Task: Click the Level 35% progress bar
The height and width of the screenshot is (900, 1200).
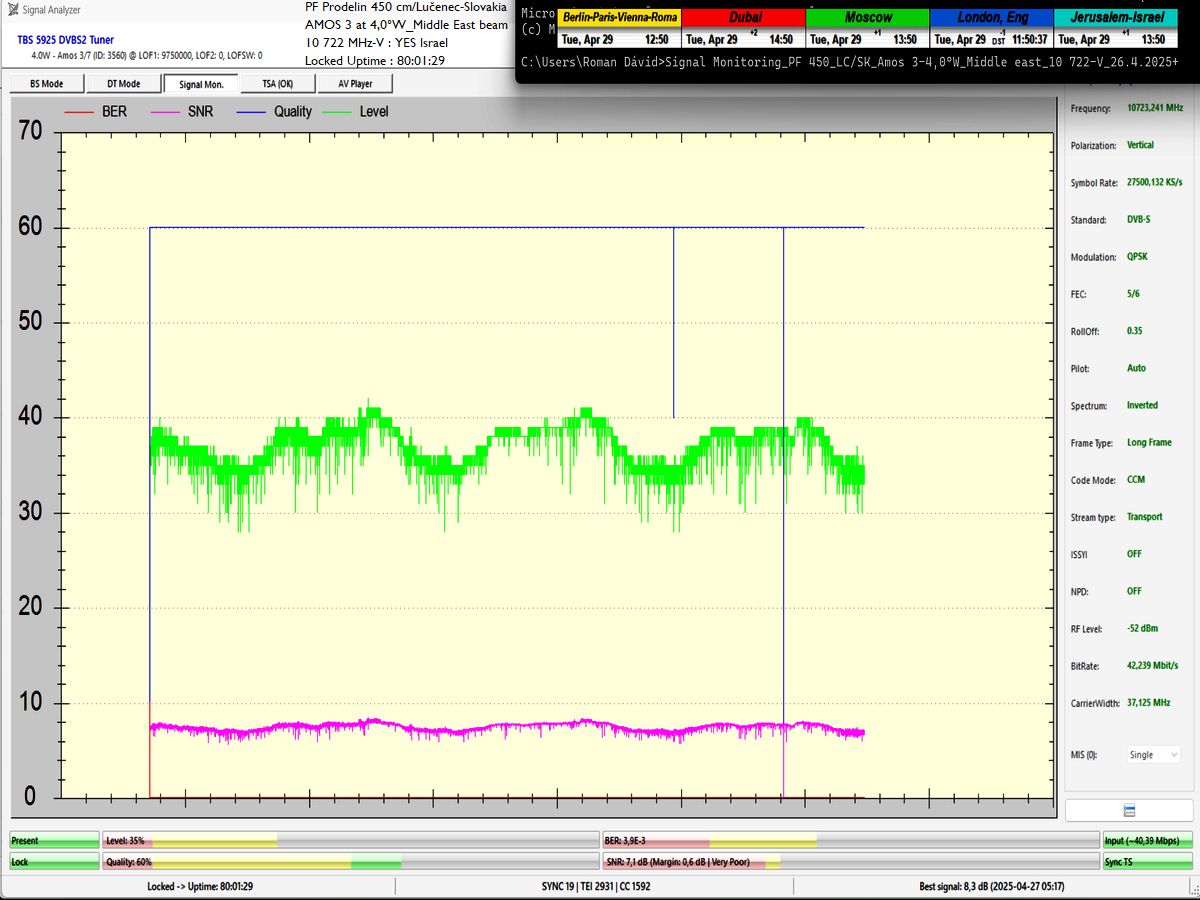Action: 350,841
